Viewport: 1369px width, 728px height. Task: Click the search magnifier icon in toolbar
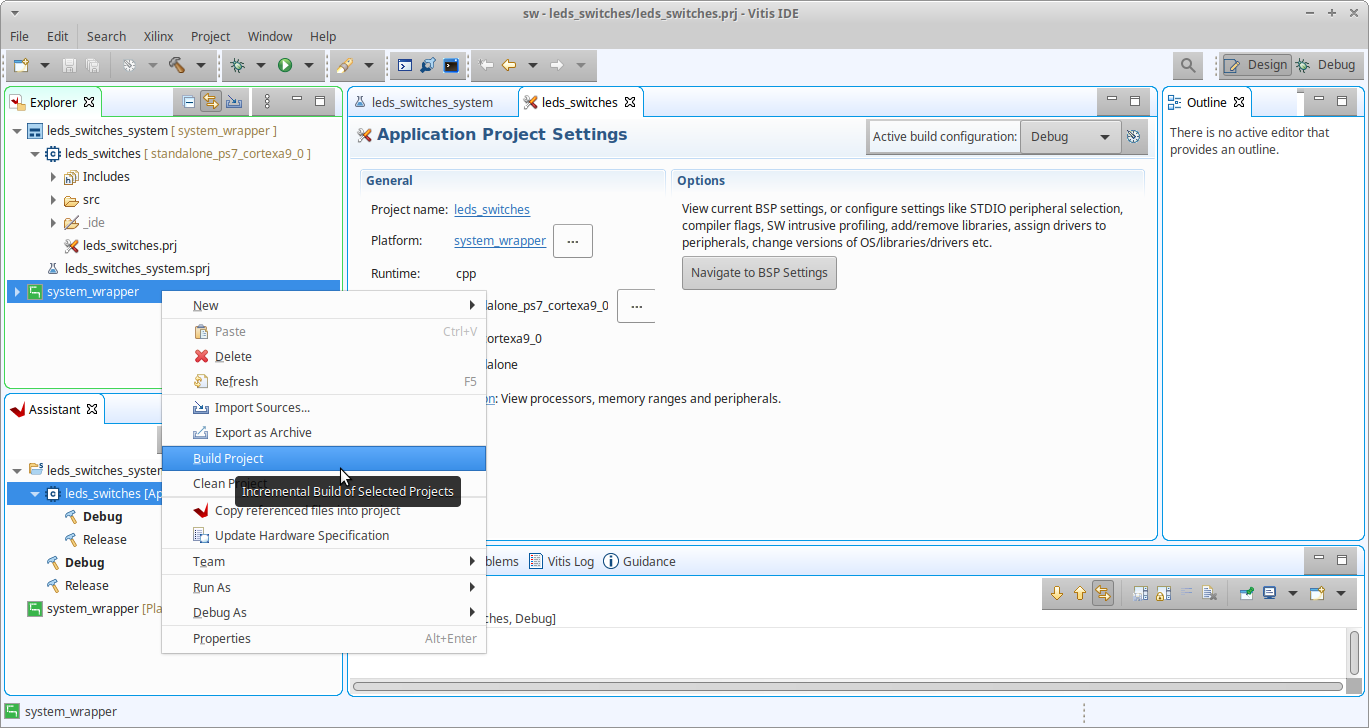[1187, 65]
